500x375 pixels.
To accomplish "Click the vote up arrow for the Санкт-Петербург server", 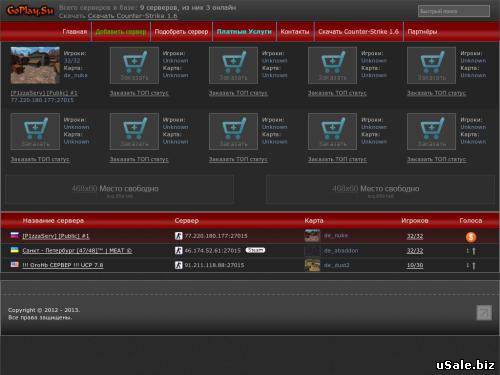I will pos(474,251).
